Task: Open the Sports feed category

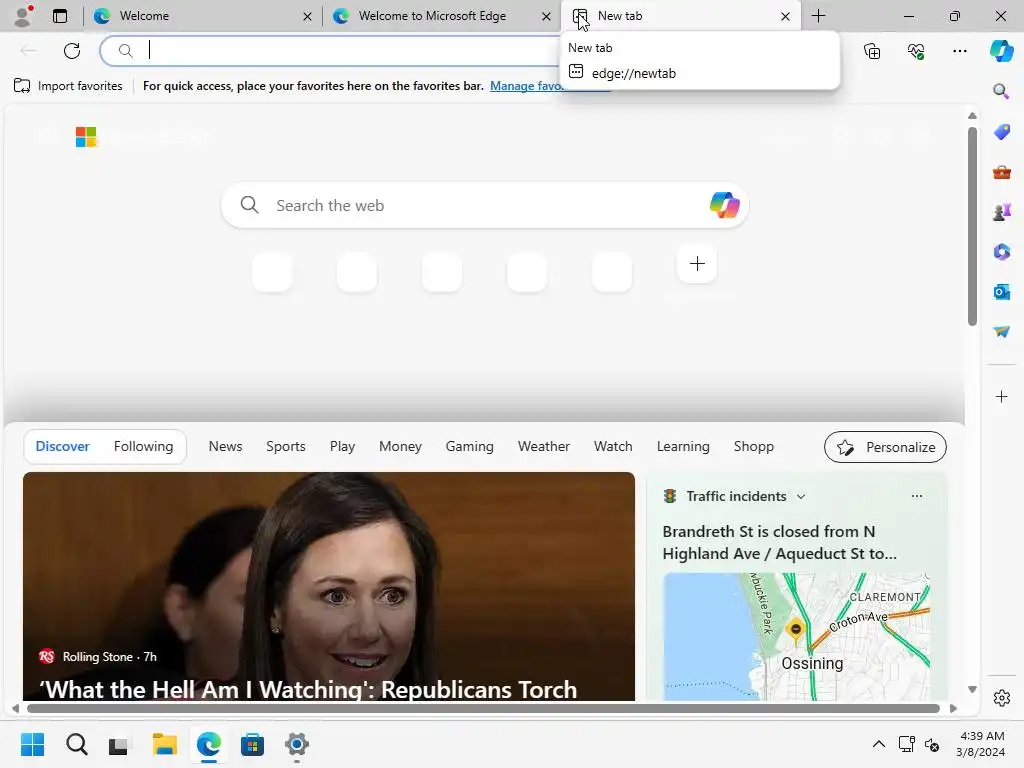Action: [x=285, y=446]
